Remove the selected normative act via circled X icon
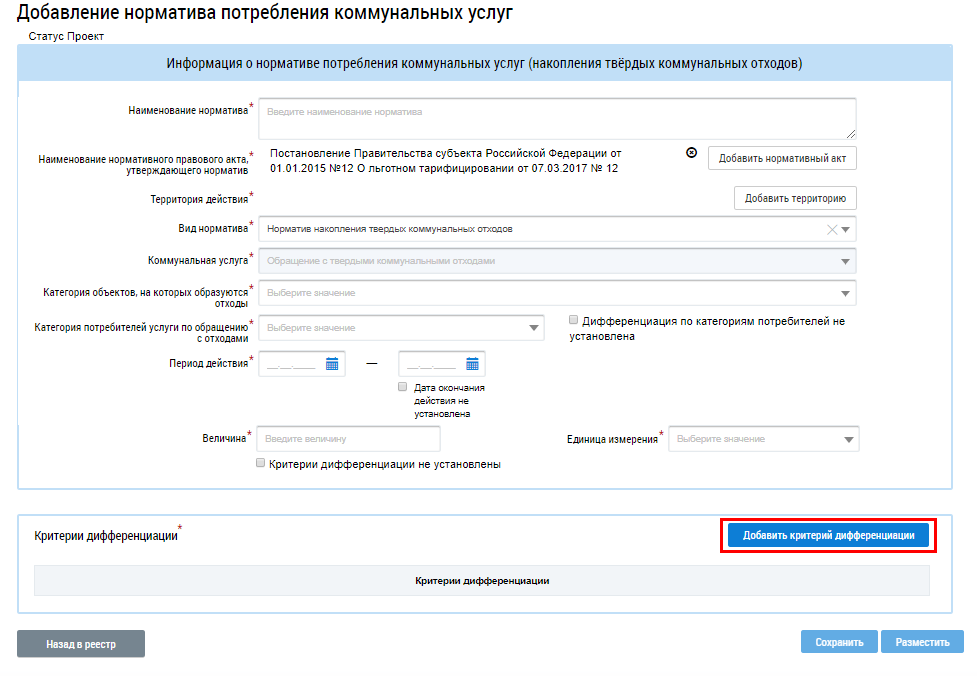Viewport: 977px width, 676px height. 691,153
